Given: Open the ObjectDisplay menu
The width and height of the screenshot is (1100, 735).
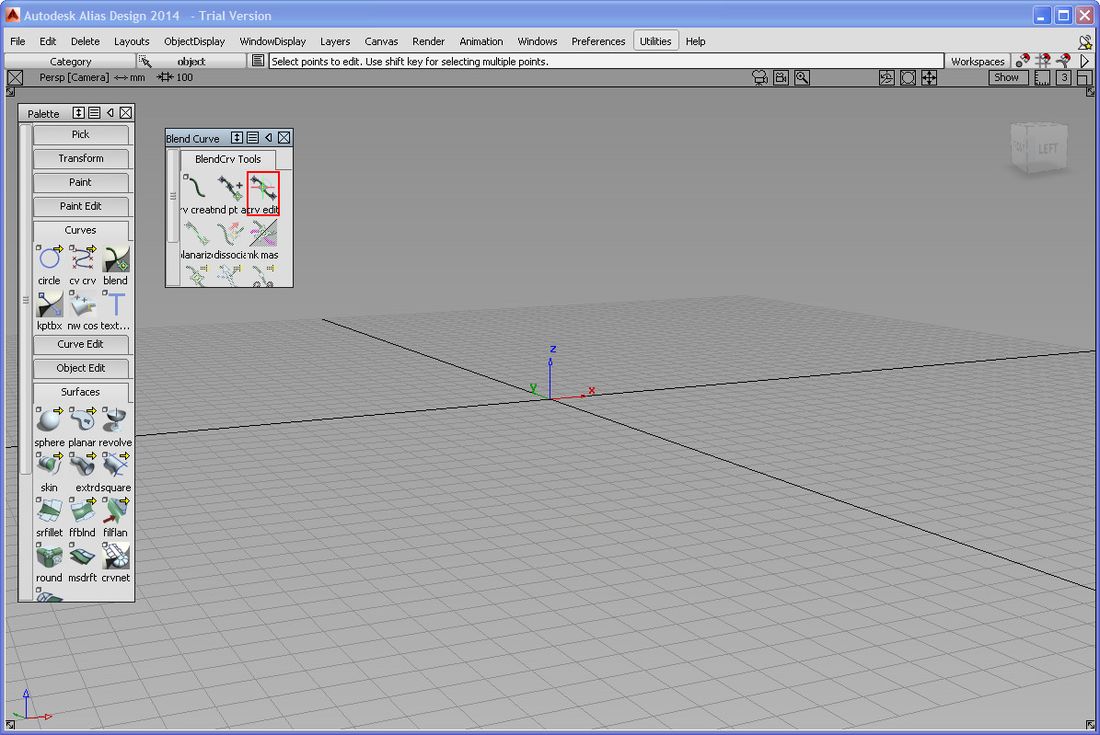Looking at the screenshot, I should [194, 41].
